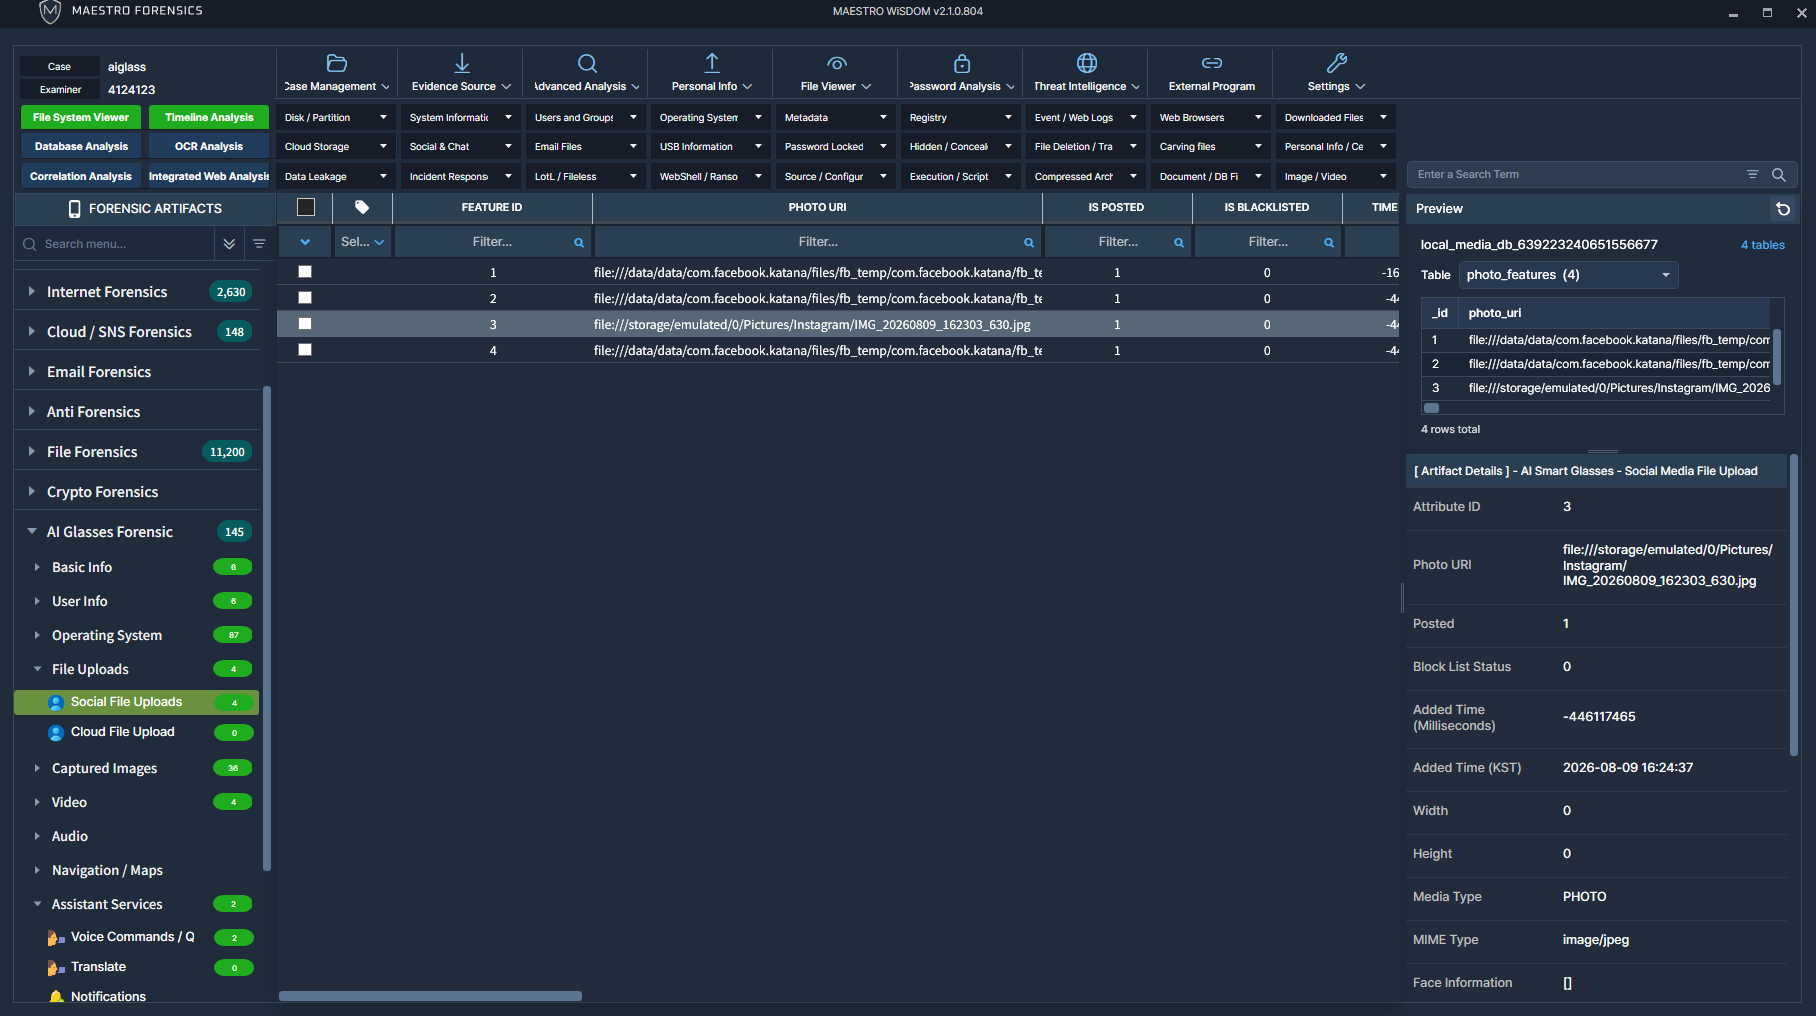Open the Case Management folder icon
1816x1016 pixels.
coord(337,63)
